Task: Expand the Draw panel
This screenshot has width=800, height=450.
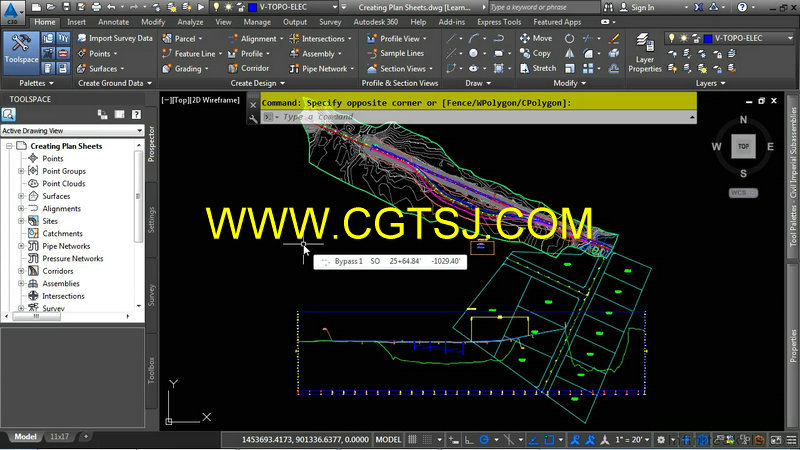Action: point(478,83)
